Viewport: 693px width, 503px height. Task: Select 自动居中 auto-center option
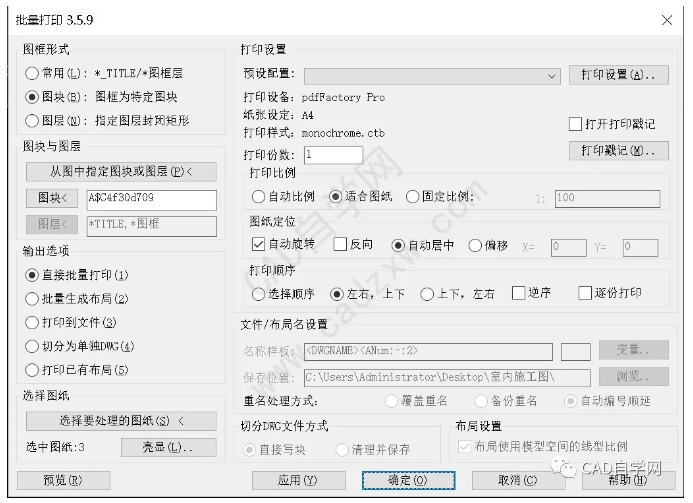pos(398,246)
